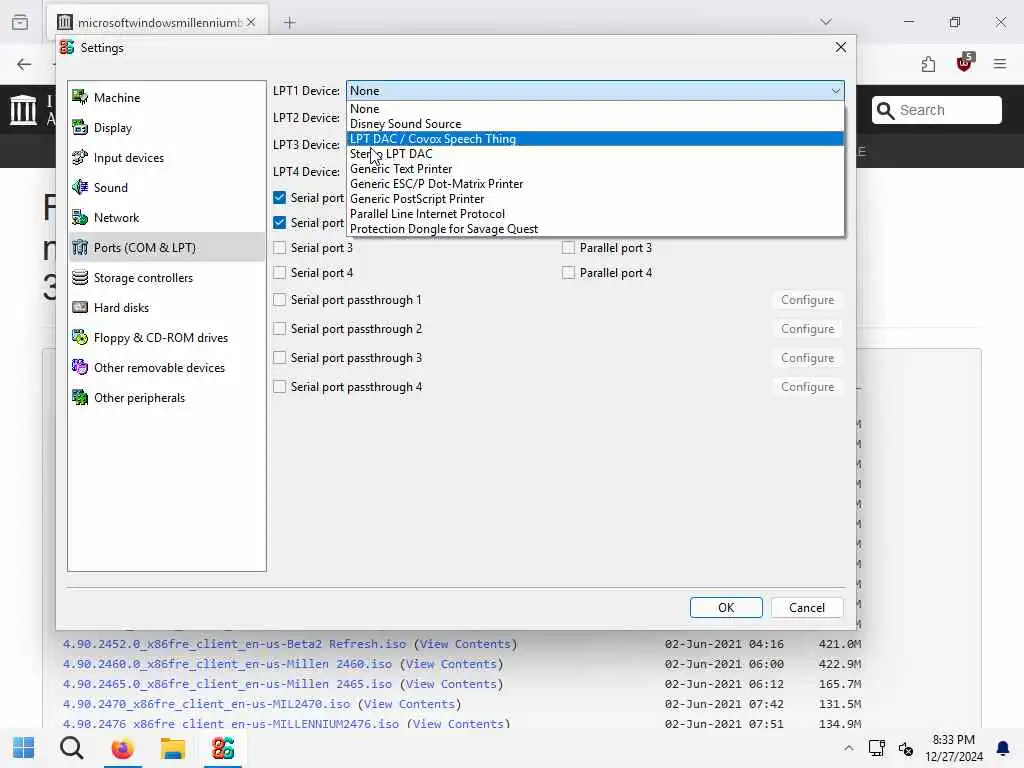The image size is (1024, 768).
Task: Choose Generic ESC/P Dot-Matrix Printer
Action: tap(595, 184)
